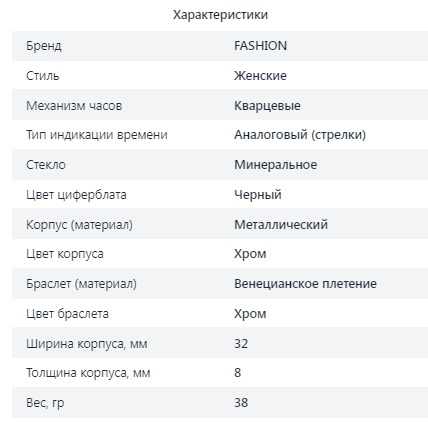Click the Браслет (материал) label
The image size is (428, 422).
pos(81,284)
